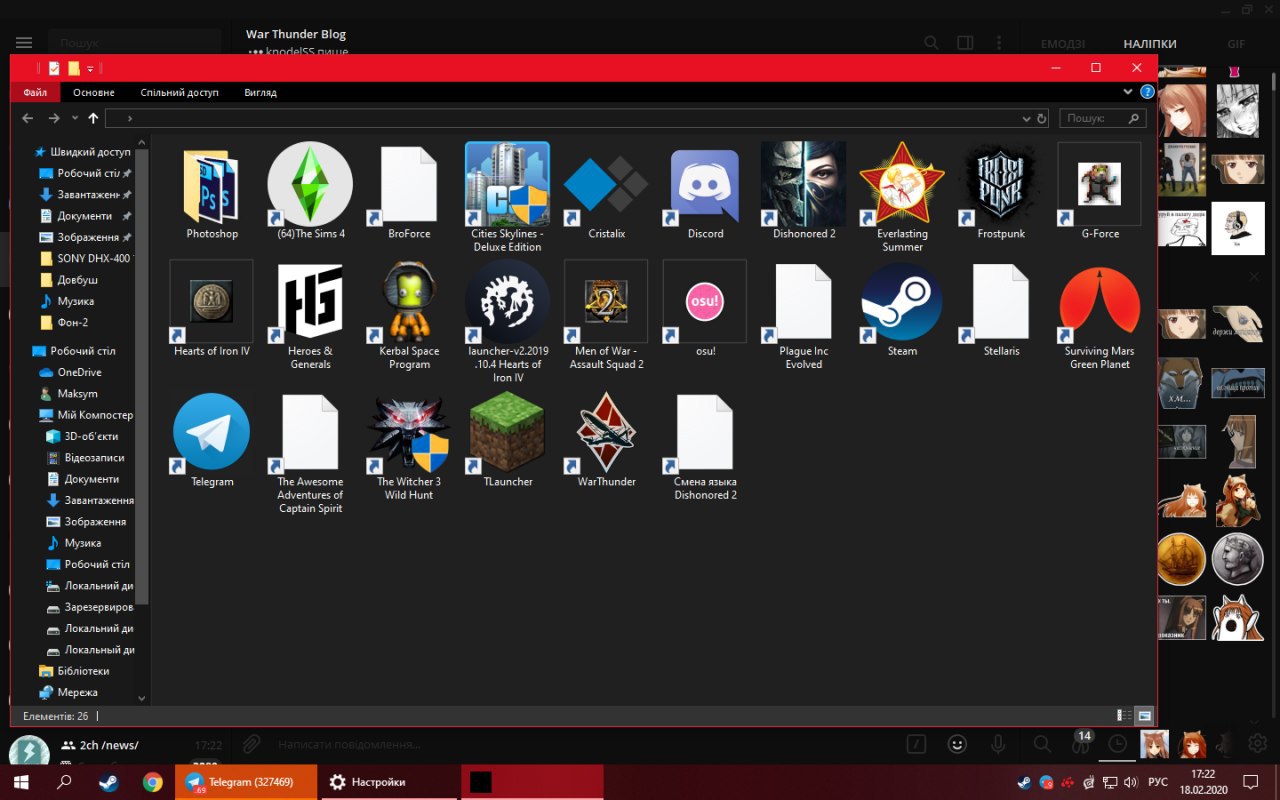Go forward in Explorer navigation
The width and height of the screenshot is (1280, 800).
pos(54,118)
